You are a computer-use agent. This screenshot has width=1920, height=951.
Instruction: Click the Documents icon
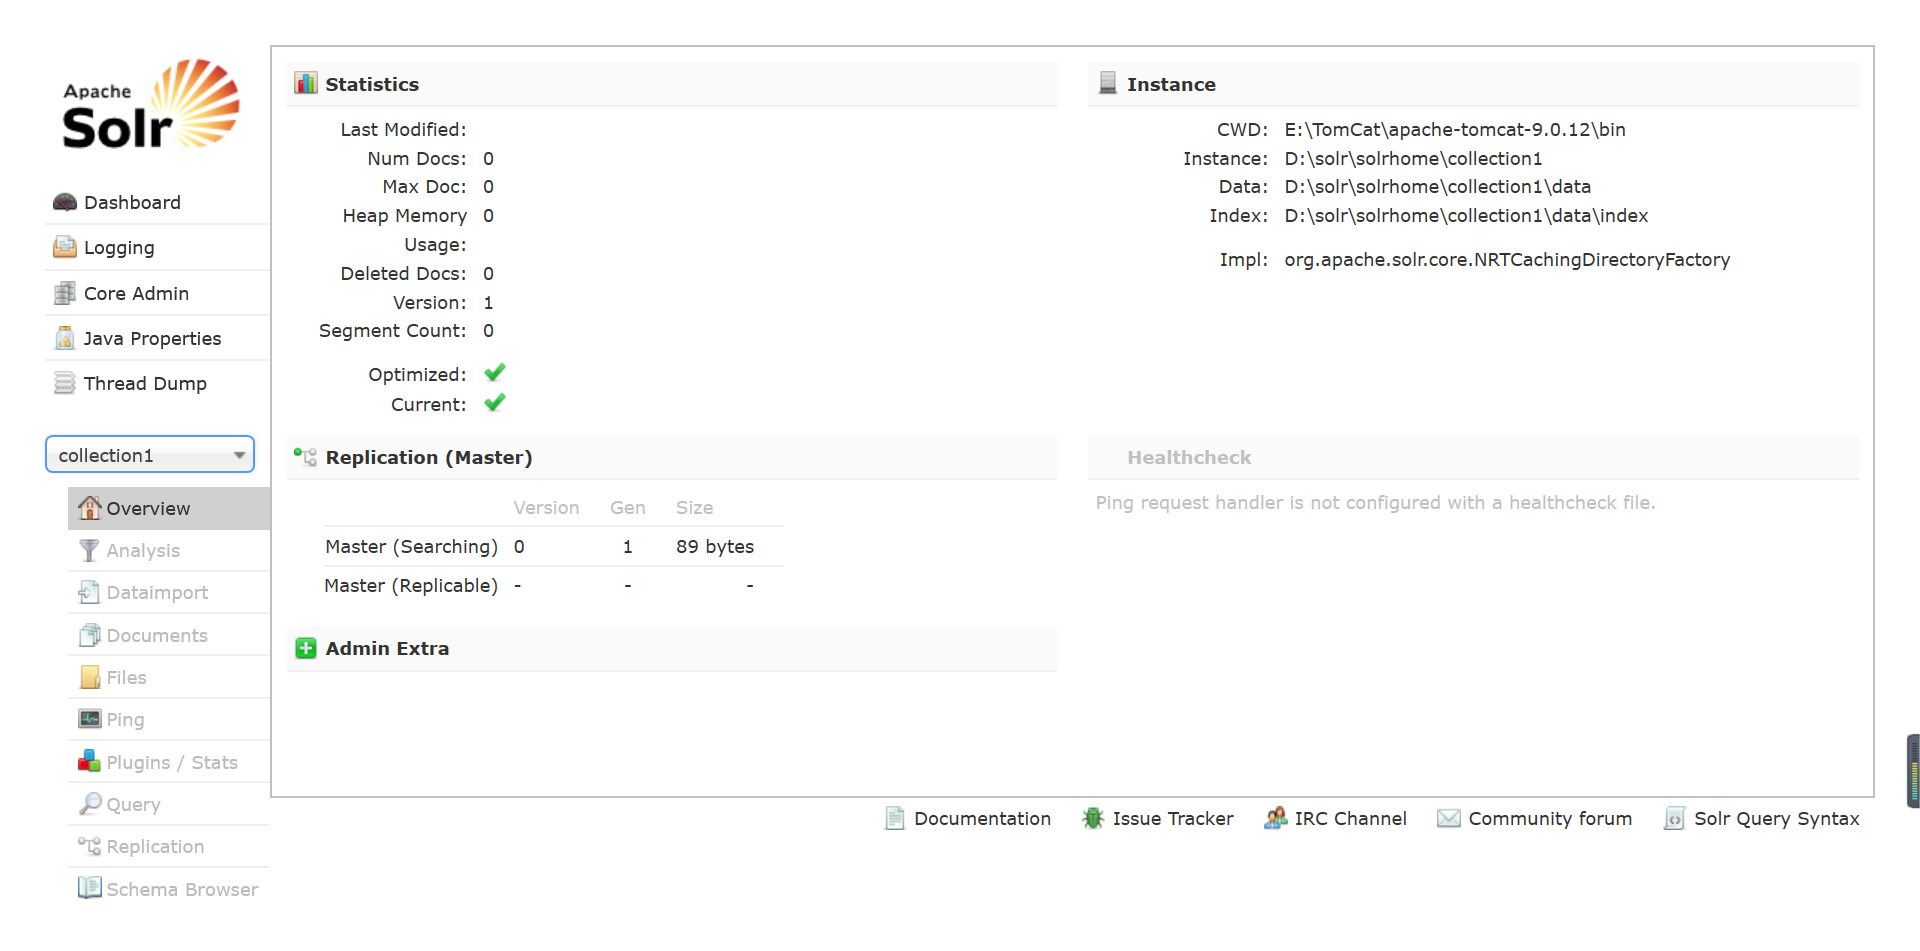tap(90, 635)
